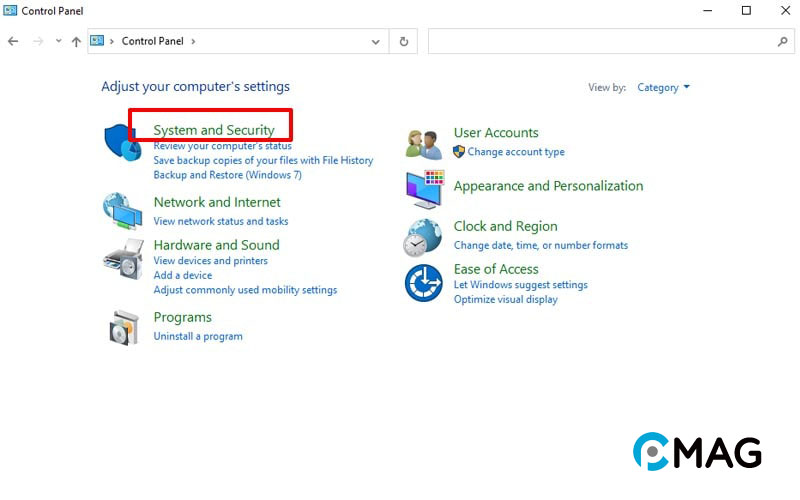
Task: Click the Clock and Region icon
Action: pos(424,237)
